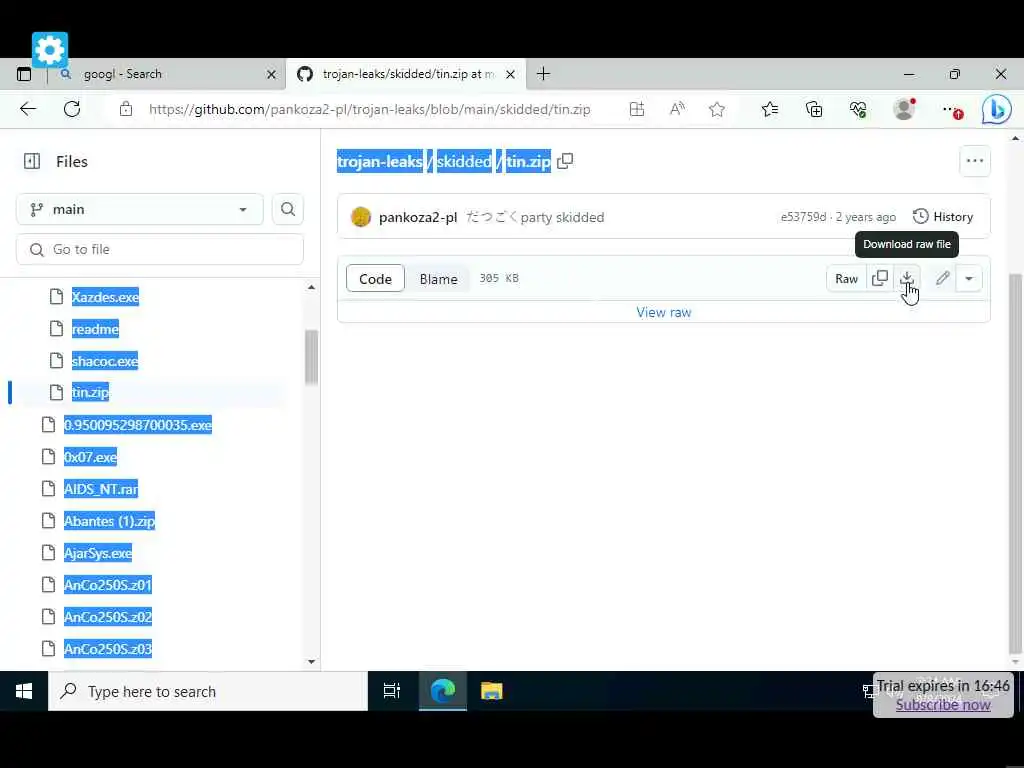The height and width of the screenshot is (768, 1024).
Task: Open the readme file in tree
Action: [x=95, y=329]
